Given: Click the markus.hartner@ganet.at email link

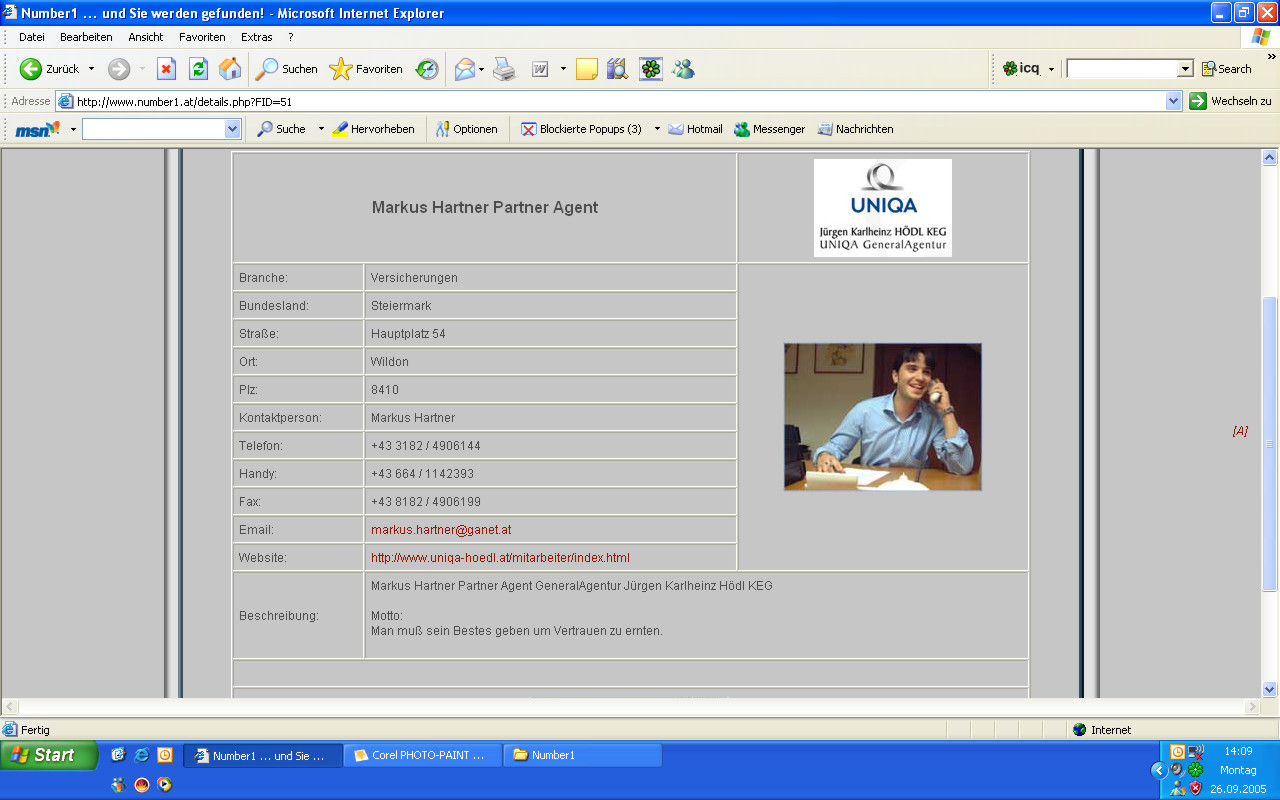Looking at the screenshot, I should pyautogui.click(x=440, y=530).
